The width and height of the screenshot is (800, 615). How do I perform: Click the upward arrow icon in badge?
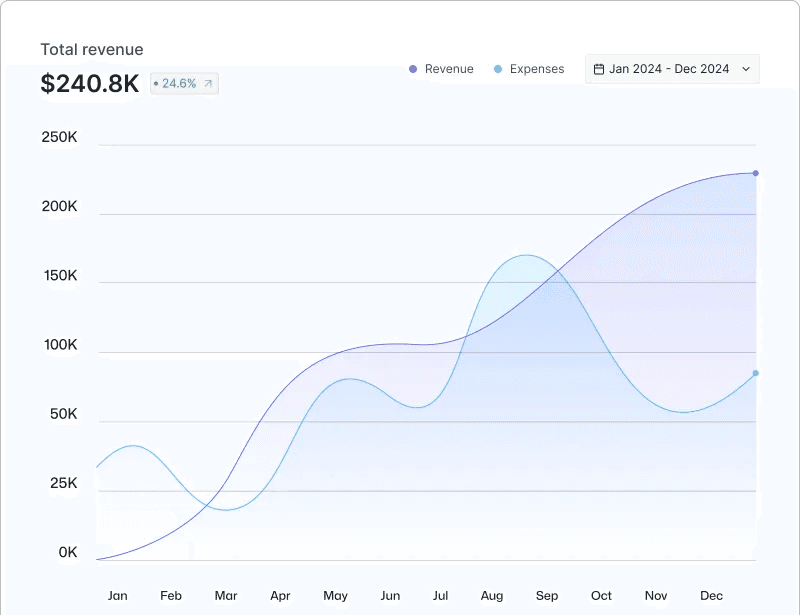tap(208, 84)
